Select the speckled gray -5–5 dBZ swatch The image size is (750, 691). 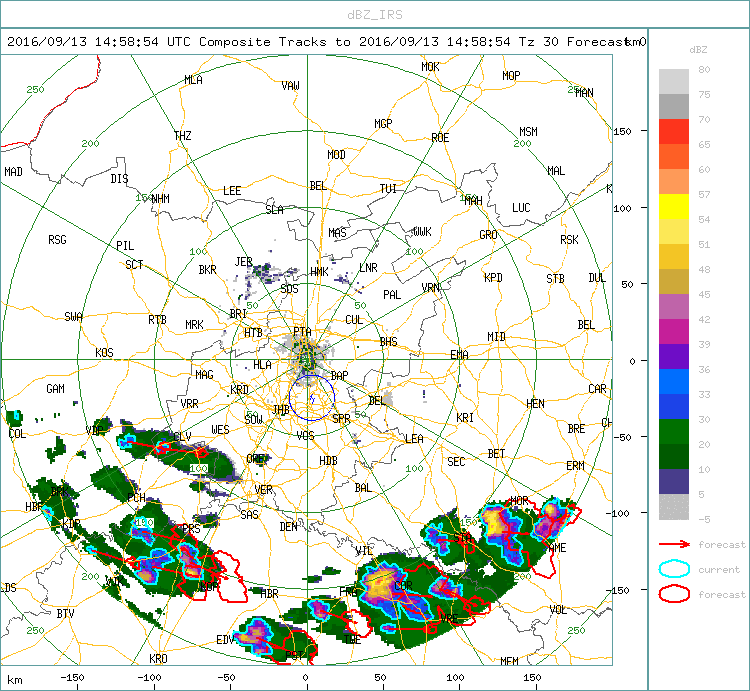[x=674, y=506]
